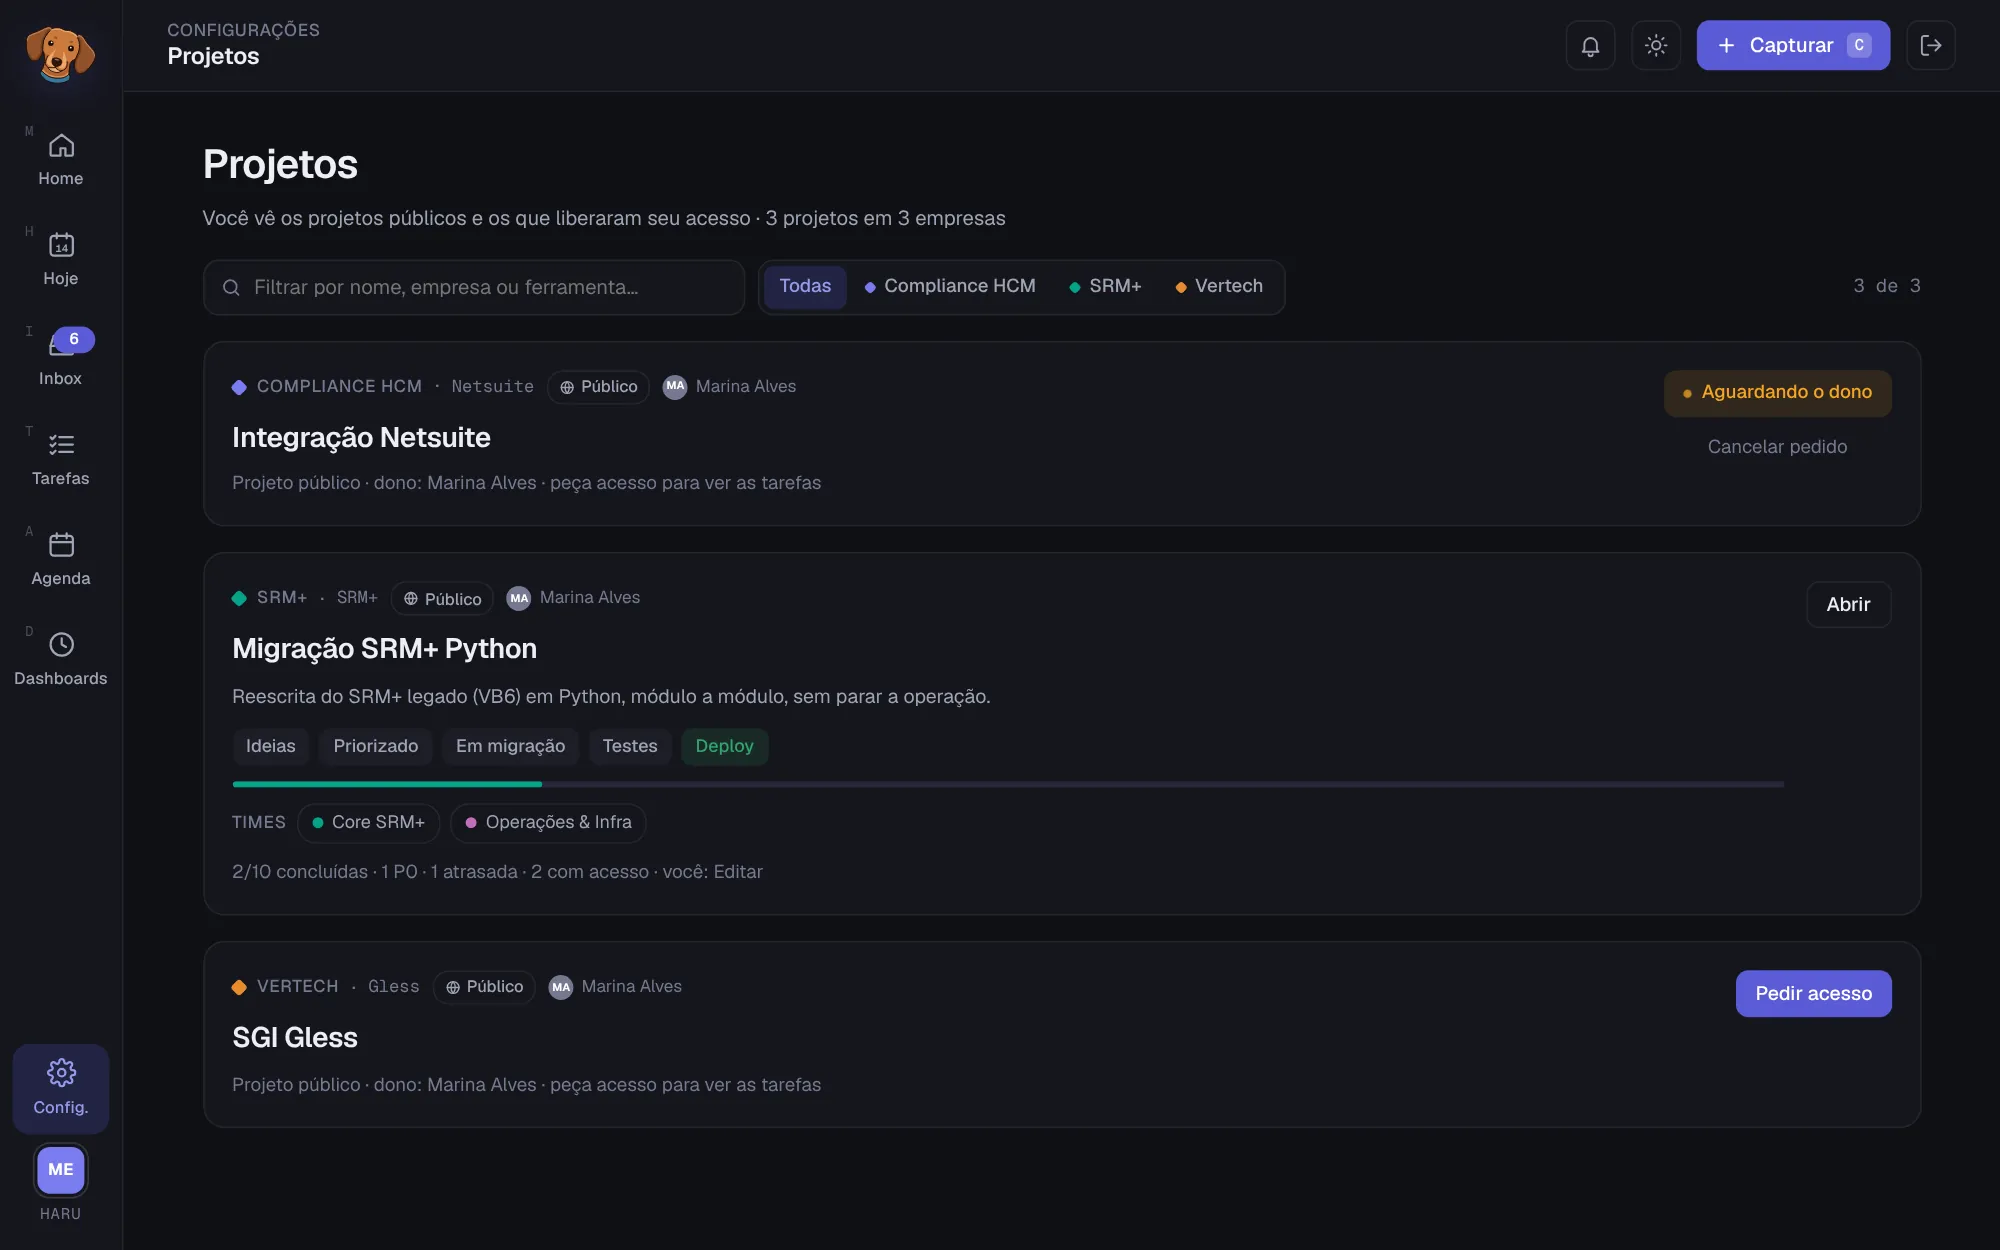
Task: Open the Inbox with 6 badge
Action: click(x=61, y=360)
